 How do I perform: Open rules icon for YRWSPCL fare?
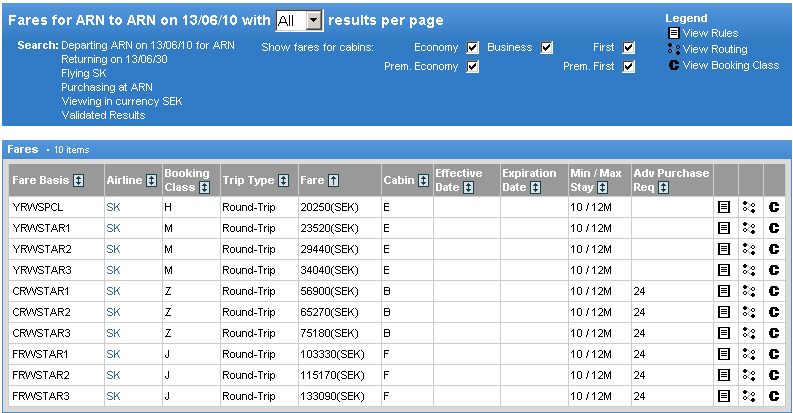click(724, 208)
